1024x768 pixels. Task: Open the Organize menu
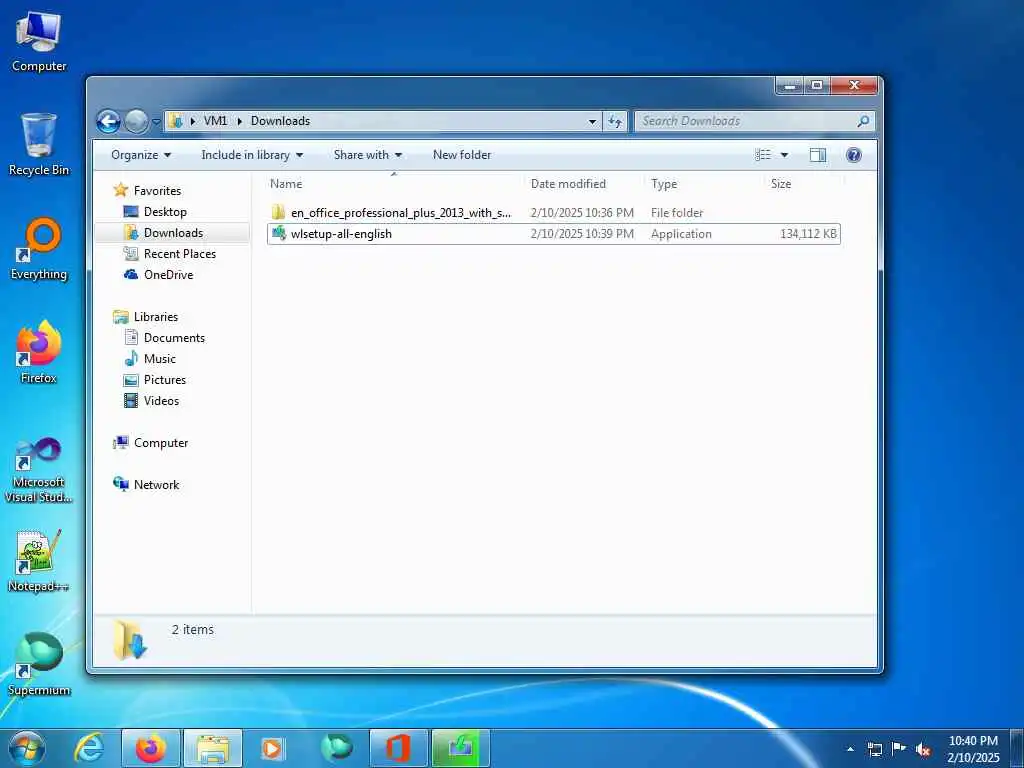coord(141,155)
